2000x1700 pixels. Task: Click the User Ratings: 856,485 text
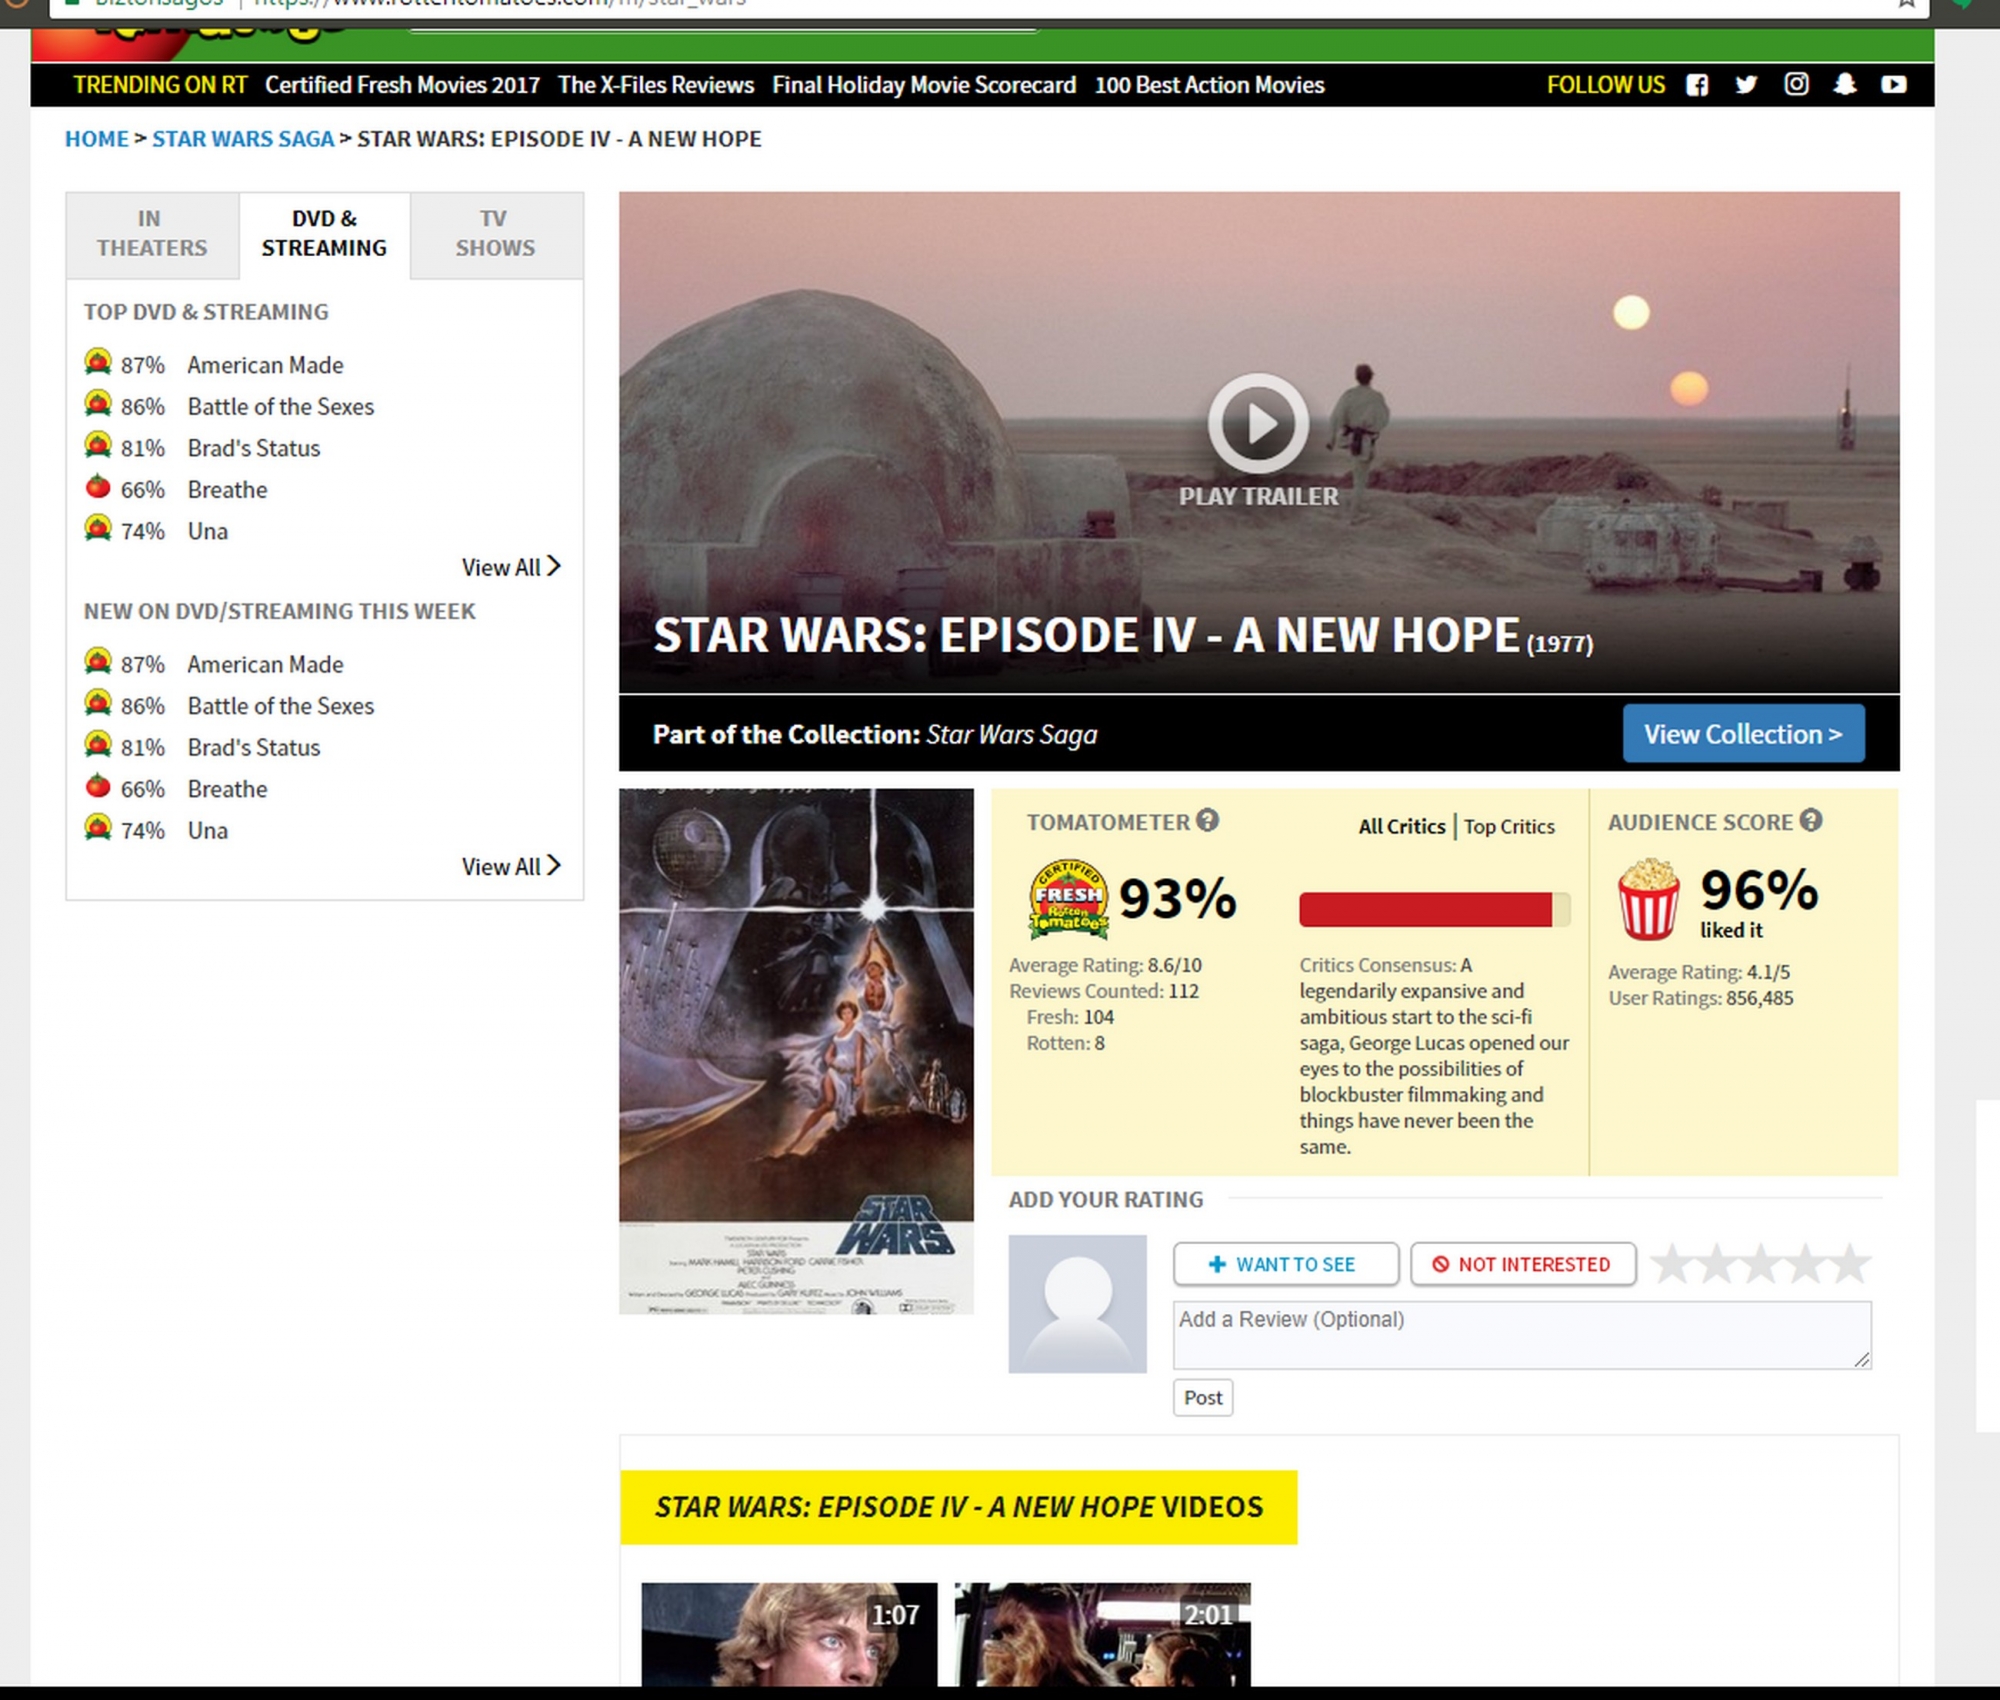pyautogui.click(x=1701, y=998)
